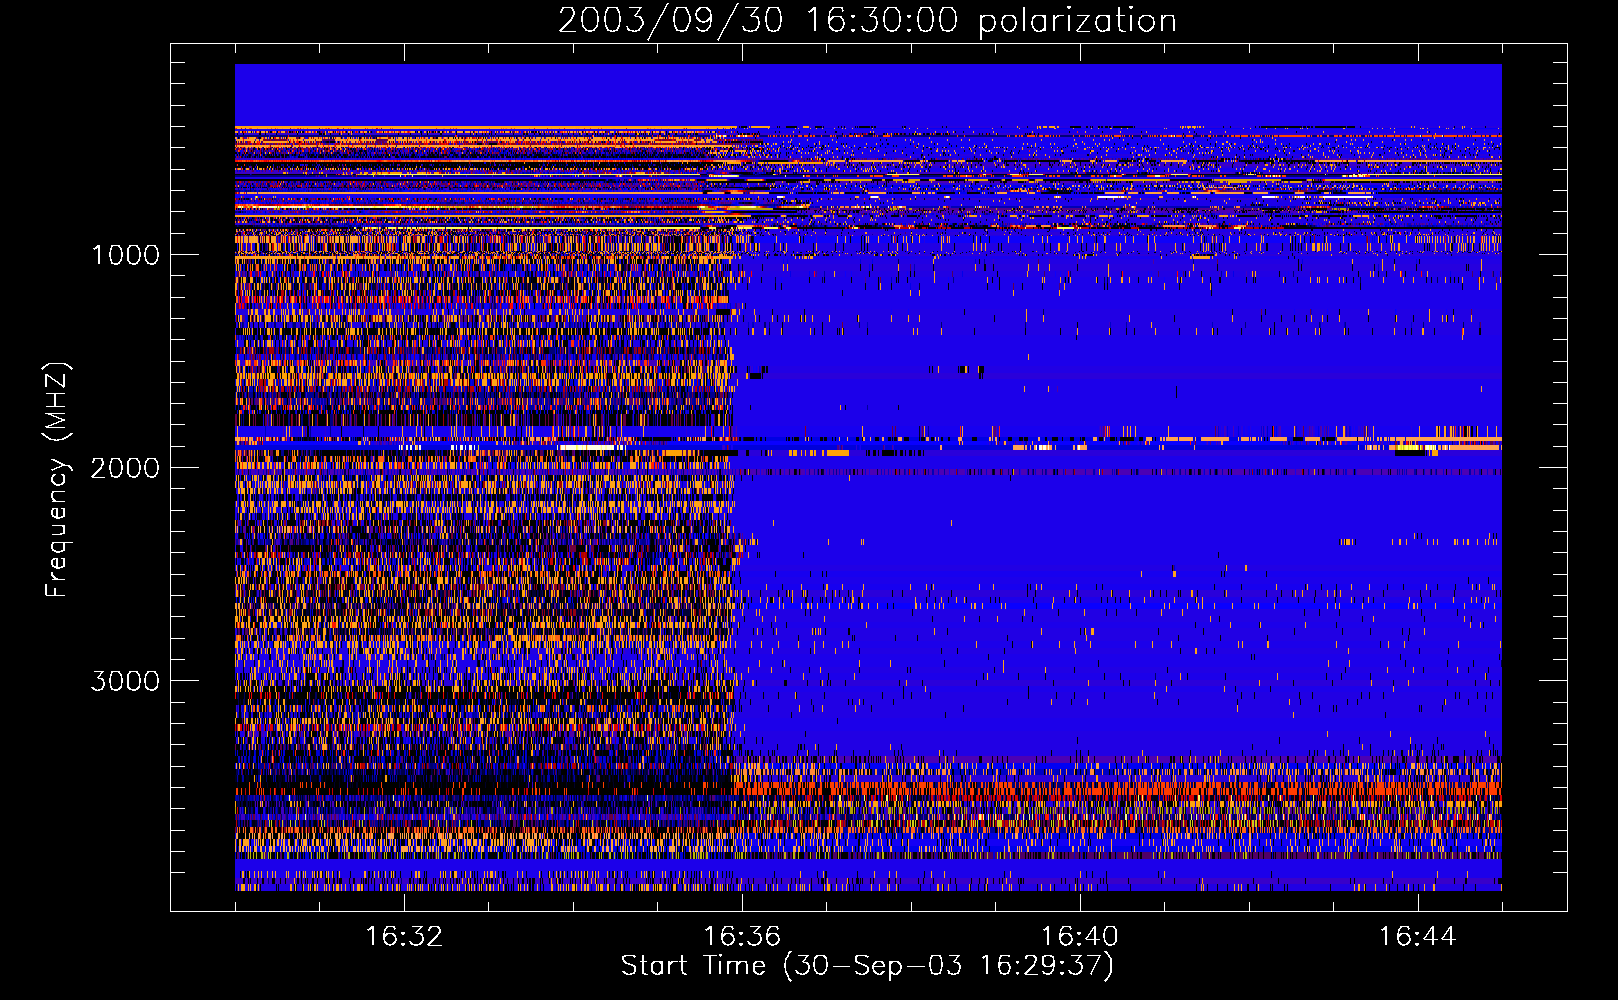Click the solid blue band at the spectrogram top
Screen dimensions: 1618x1000
868,94
